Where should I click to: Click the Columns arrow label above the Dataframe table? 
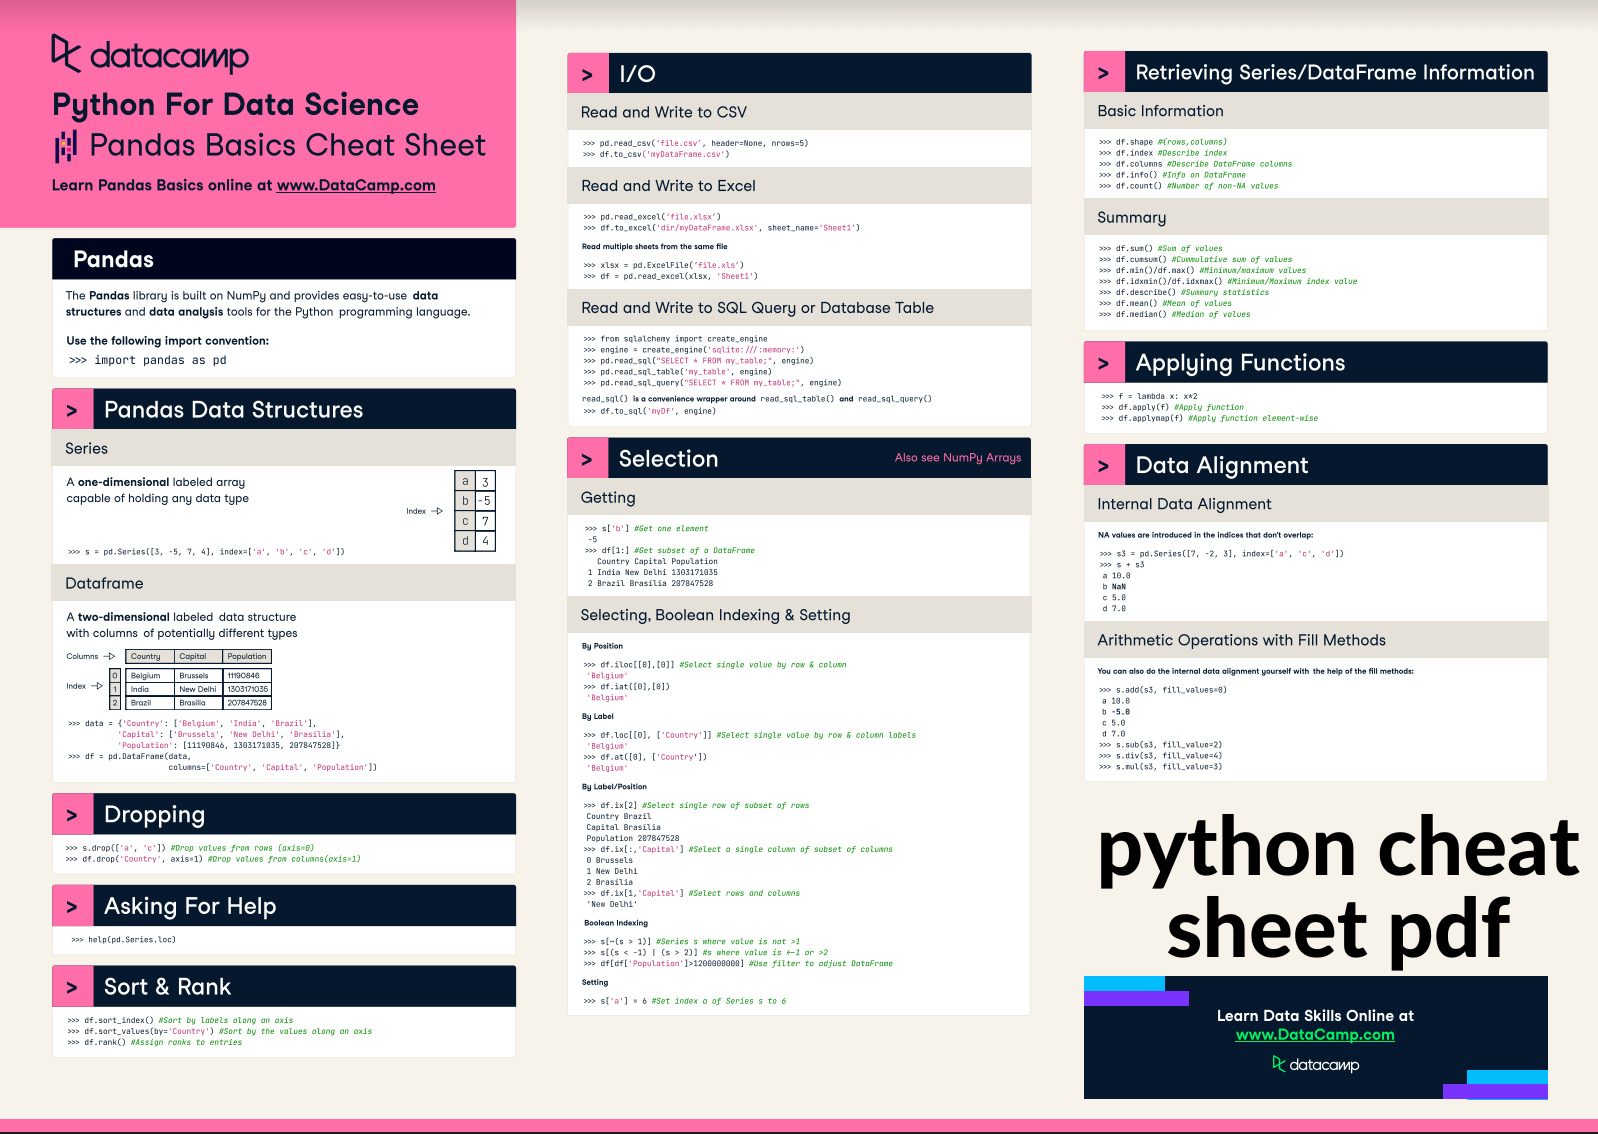tap(90, 656)
